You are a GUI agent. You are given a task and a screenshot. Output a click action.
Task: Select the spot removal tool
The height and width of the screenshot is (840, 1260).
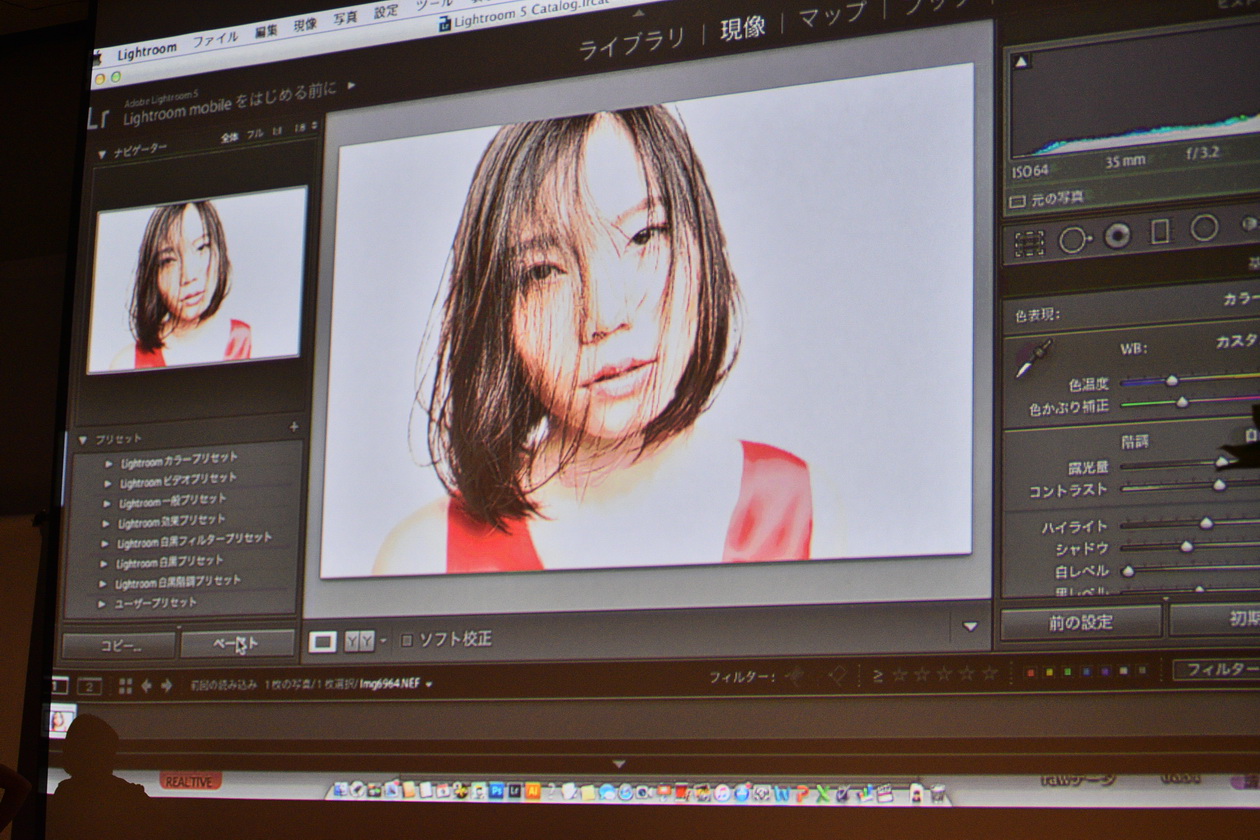[1073, 239]
